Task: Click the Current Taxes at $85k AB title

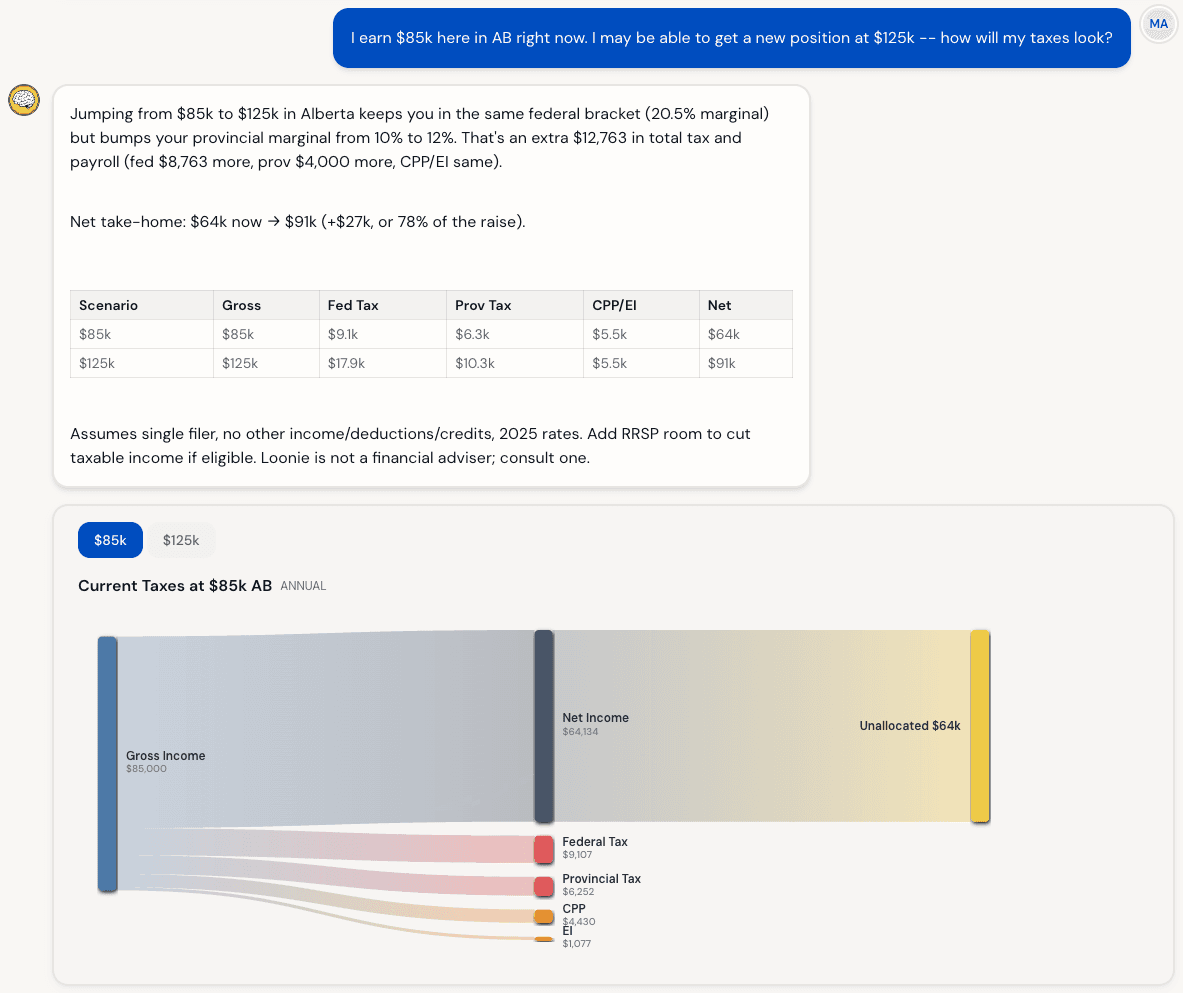Action: click(175, 586)
